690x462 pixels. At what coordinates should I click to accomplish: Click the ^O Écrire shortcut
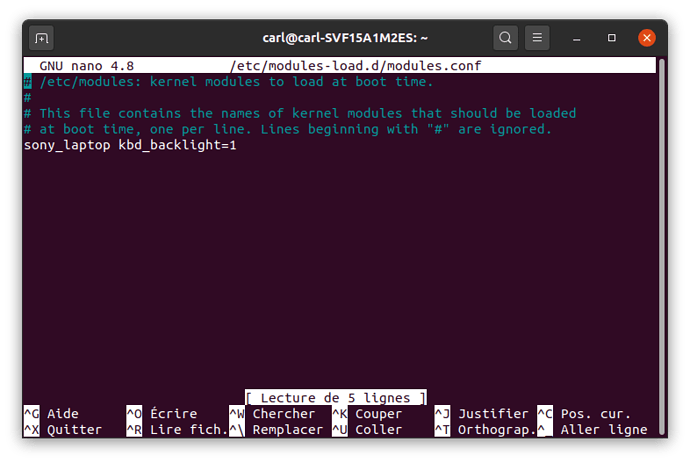(162, 414)
